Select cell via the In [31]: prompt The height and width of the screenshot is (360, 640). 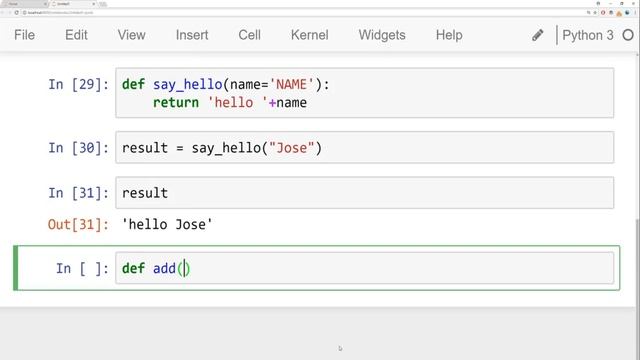click(x=78, y=193)
